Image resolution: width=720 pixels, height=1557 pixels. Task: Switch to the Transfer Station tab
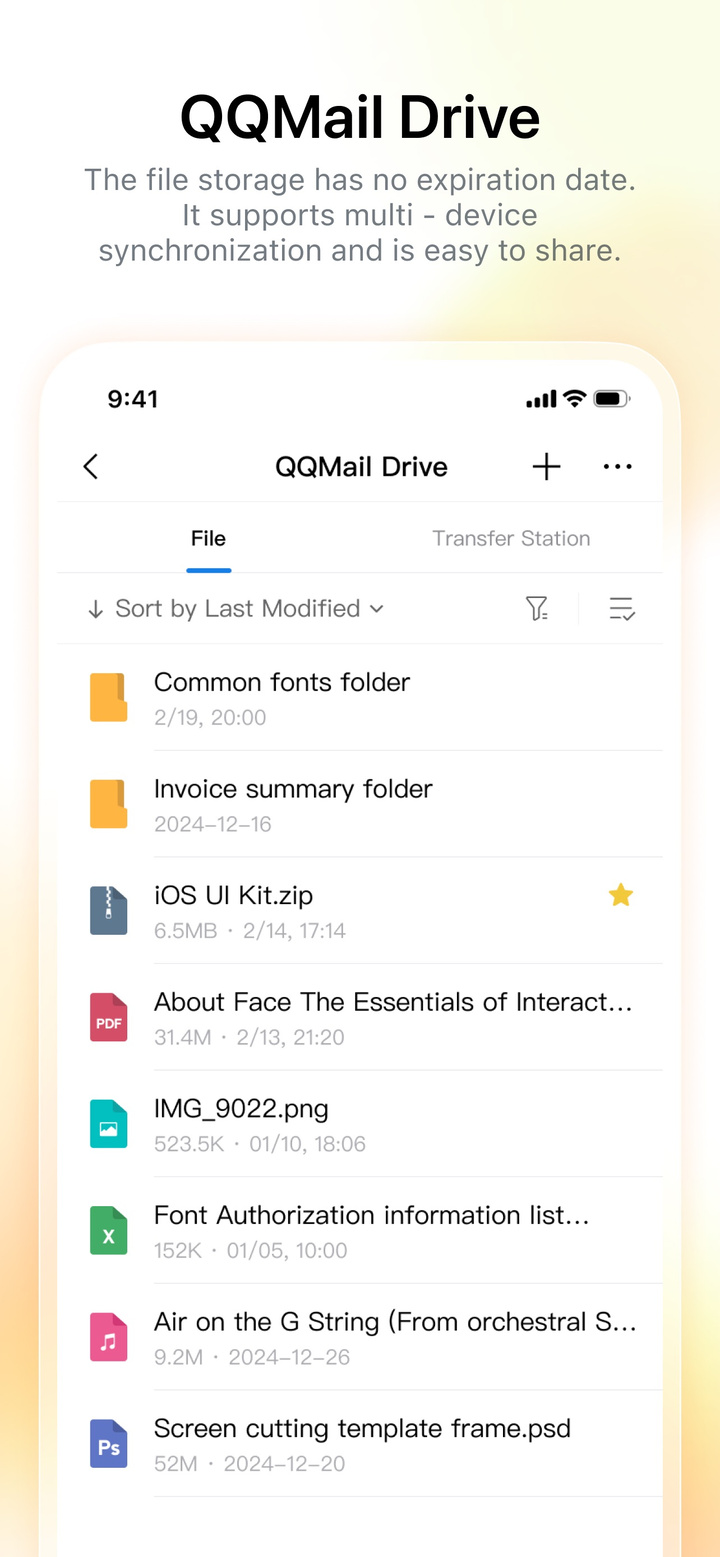click(511, 538)
